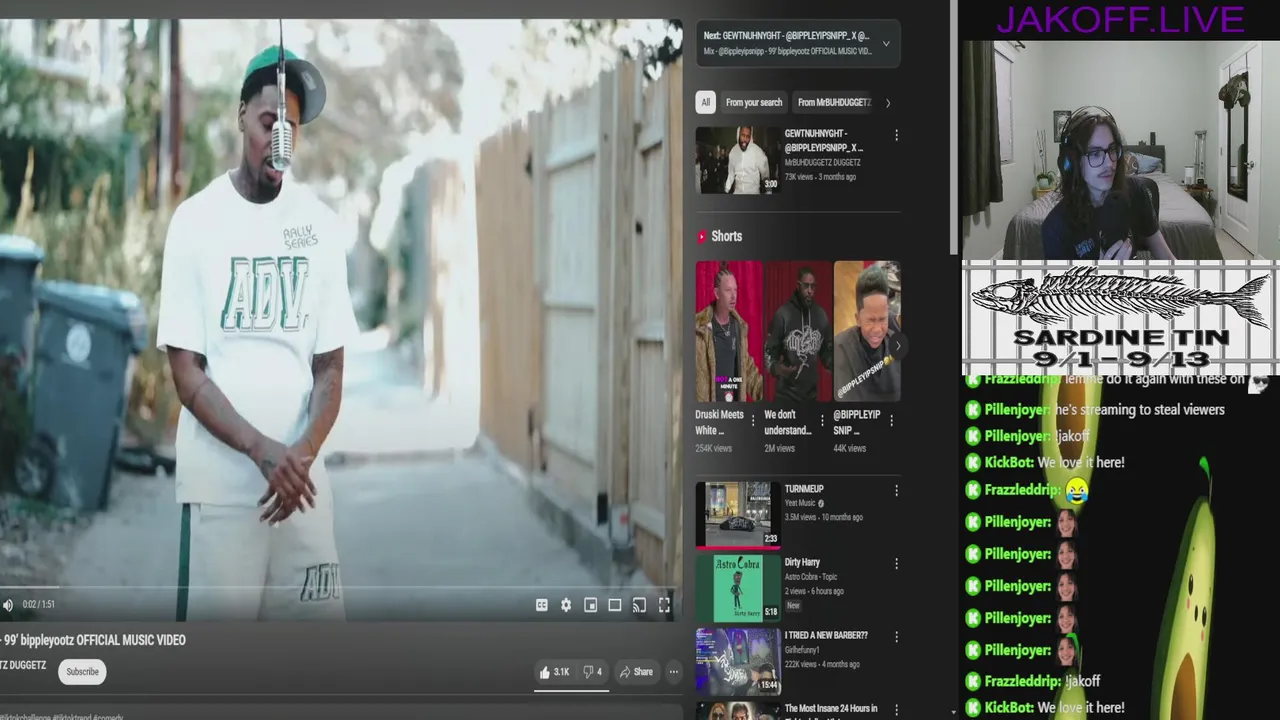Subscribe to the channel

[x=82, y=672]
